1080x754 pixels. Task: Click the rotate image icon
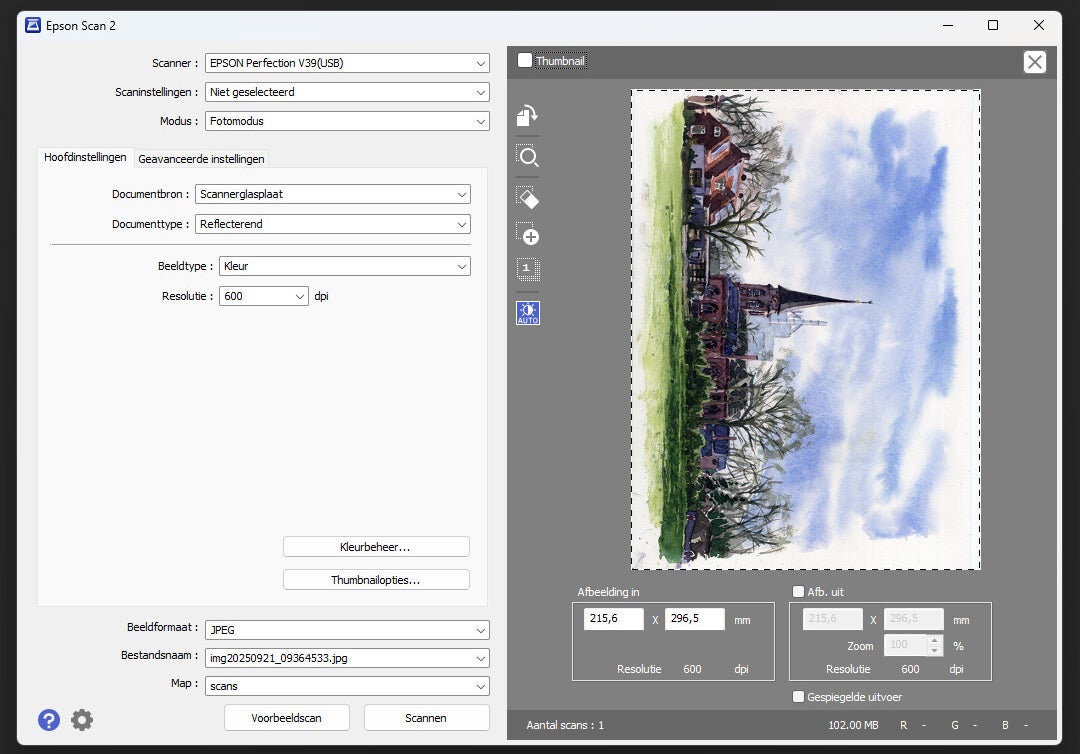coord(527,116)
